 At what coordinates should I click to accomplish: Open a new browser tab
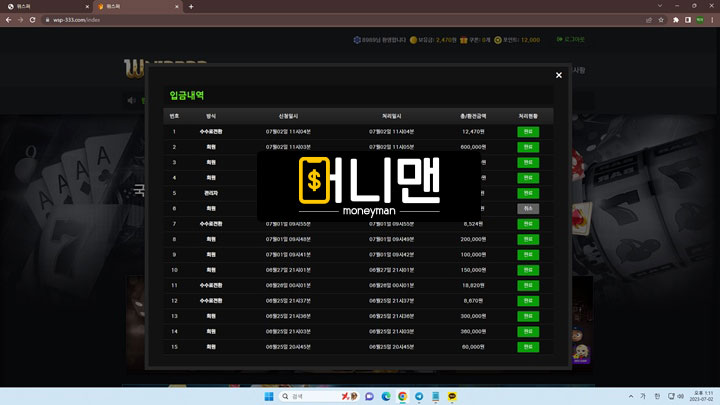[x=191, y=6]
